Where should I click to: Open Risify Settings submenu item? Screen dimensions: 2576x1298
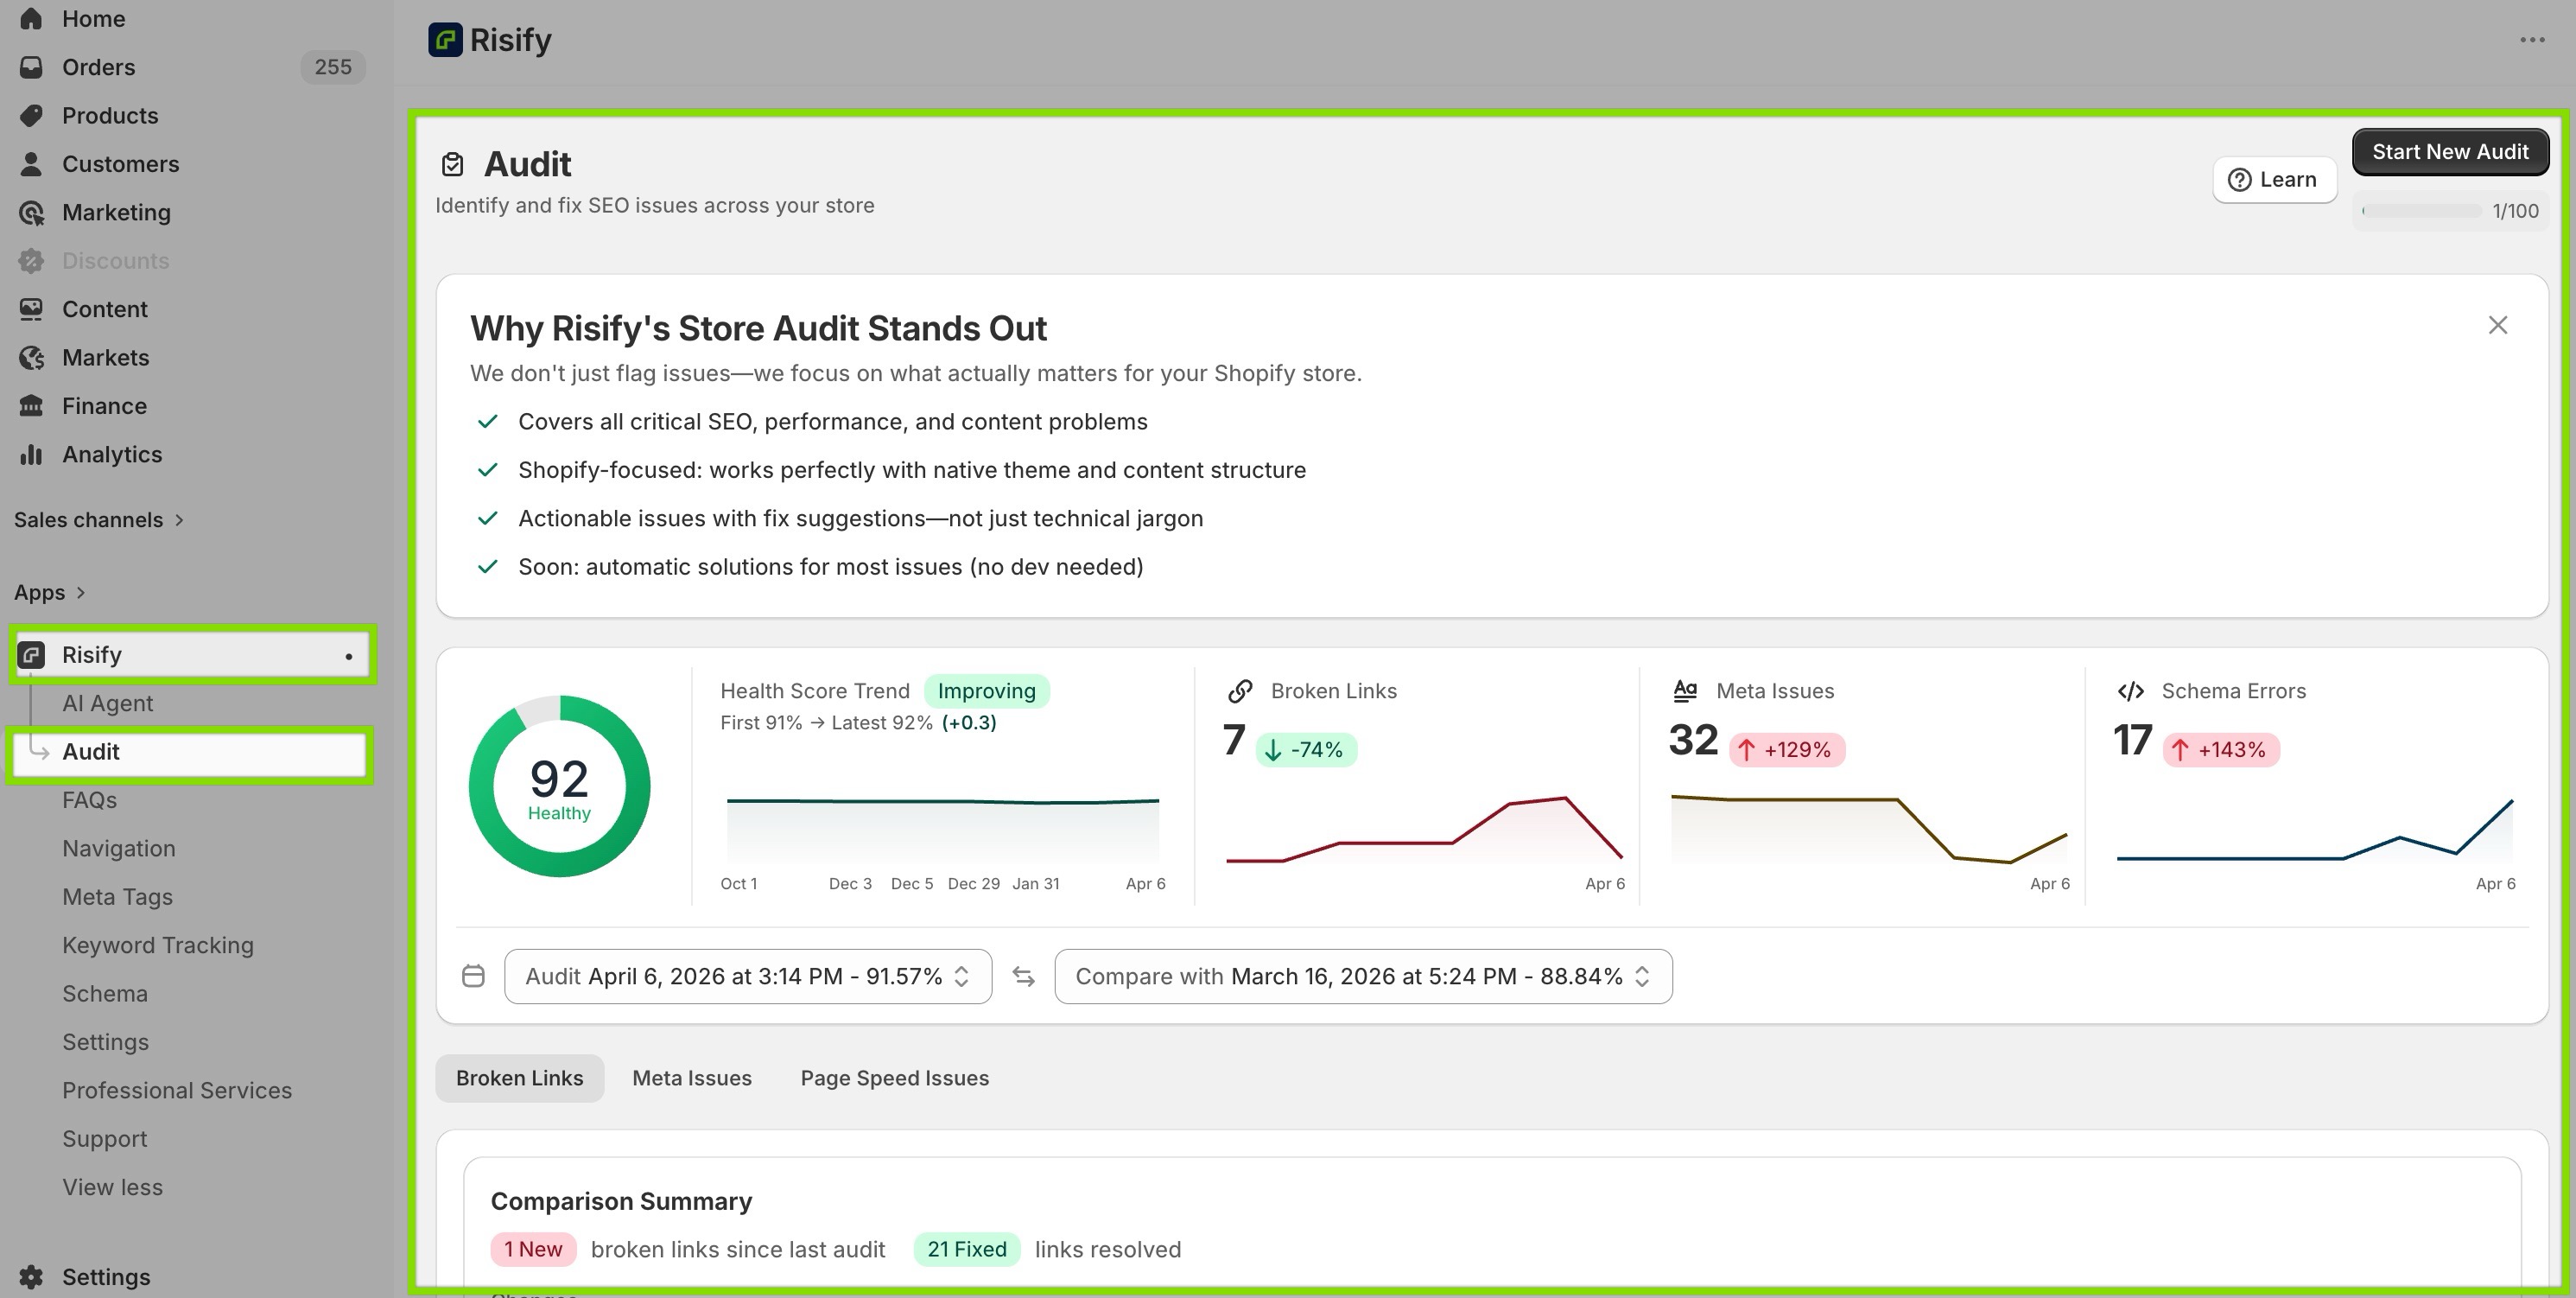click(x=106, y=1042)
